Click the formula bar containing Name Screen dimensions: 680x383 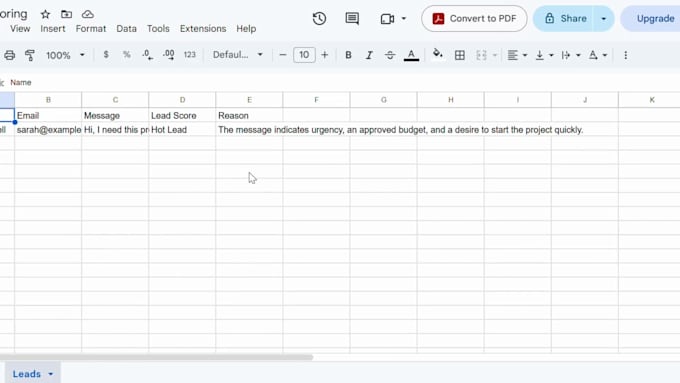[343, 82]
